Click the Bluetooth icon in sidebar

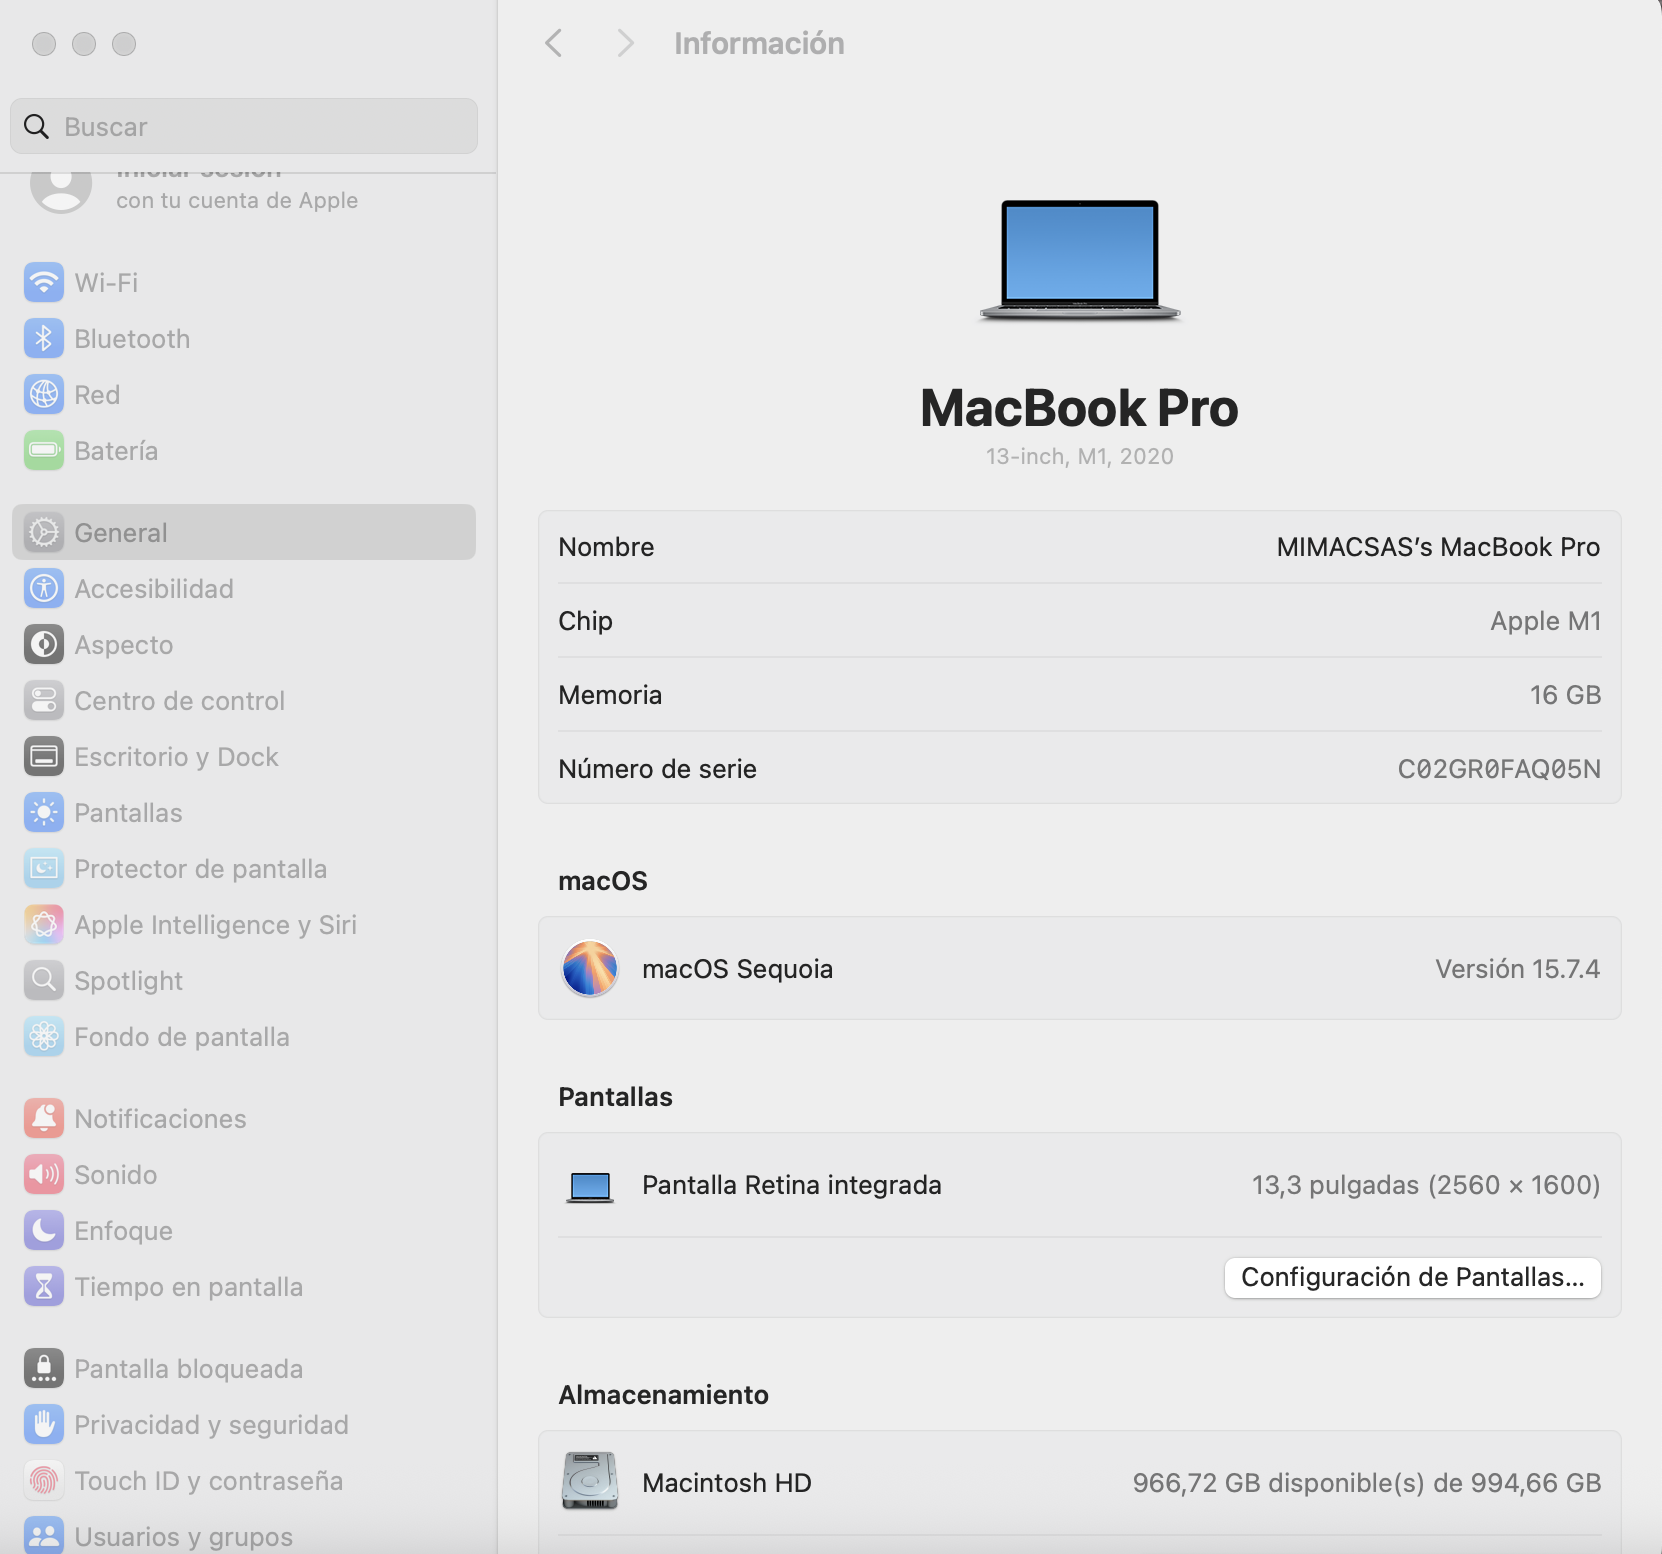coord(43,339)
